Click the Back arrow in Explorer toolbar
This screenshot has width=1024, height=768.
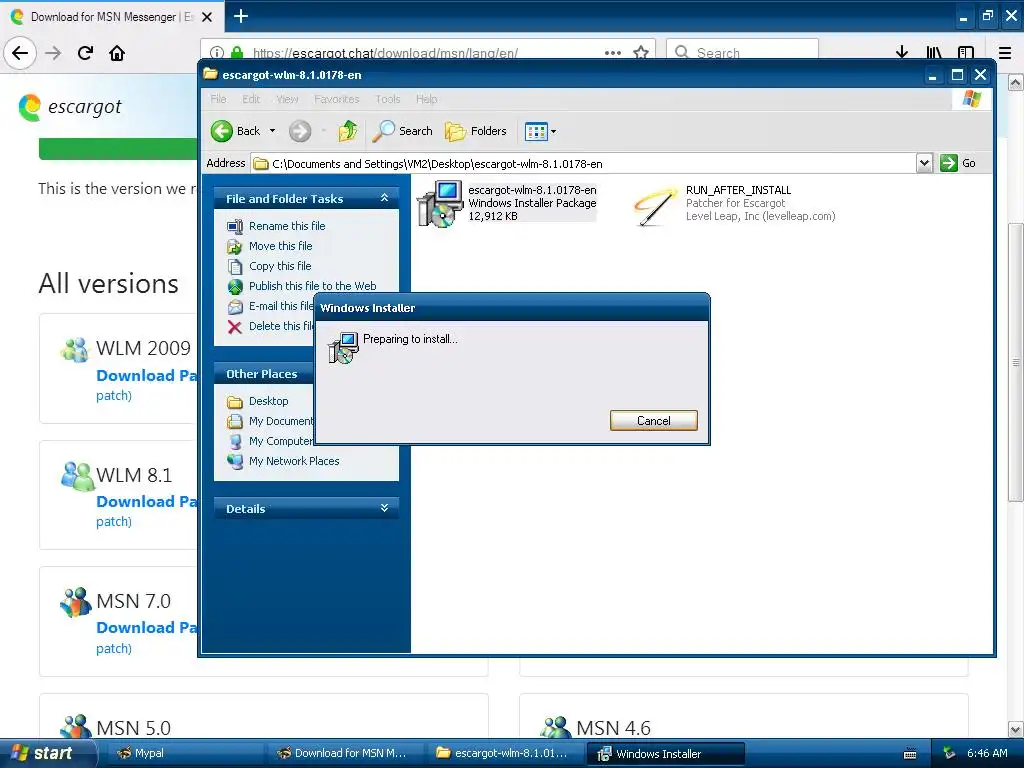[221, 131]
